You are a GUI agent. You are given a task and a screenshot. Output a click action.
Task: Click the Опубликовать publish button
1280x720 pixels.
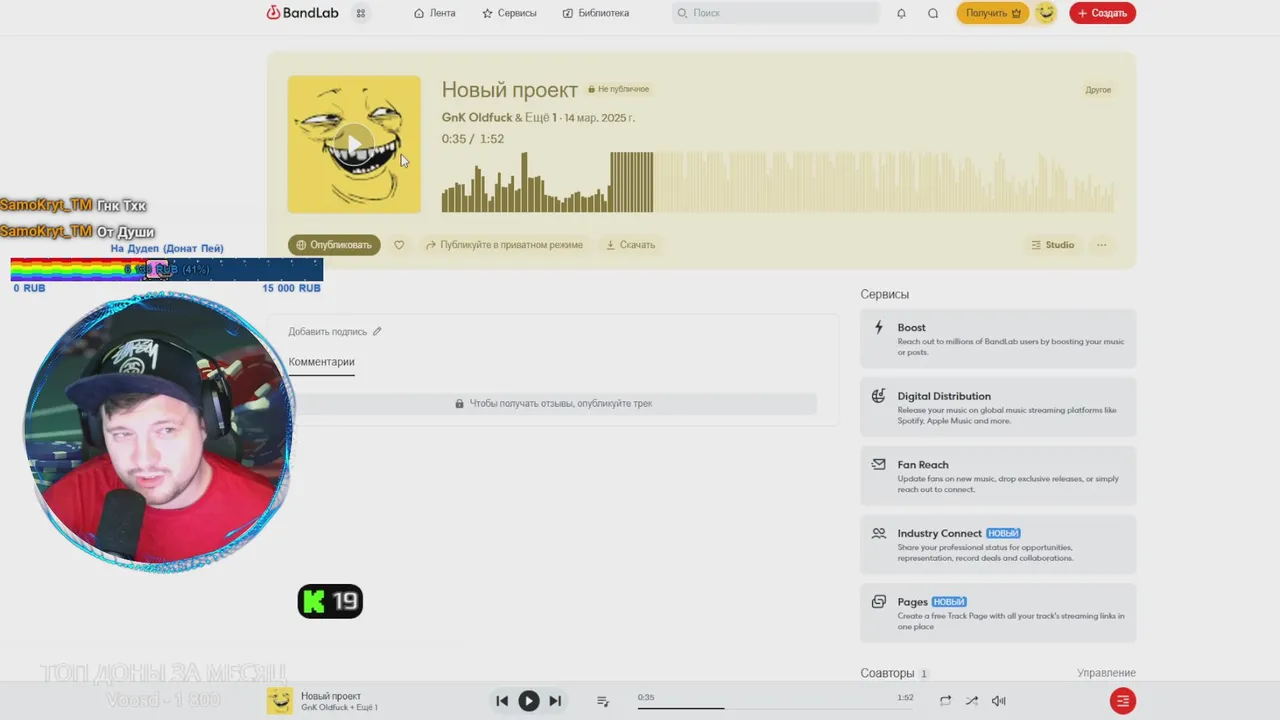coord(334,245)
